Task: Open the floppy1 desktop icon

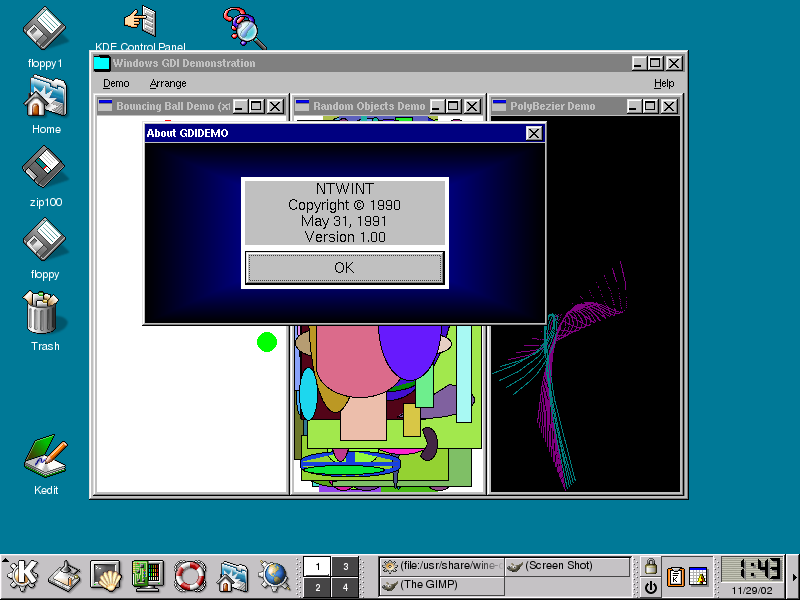Action: [x=45, y=28]
